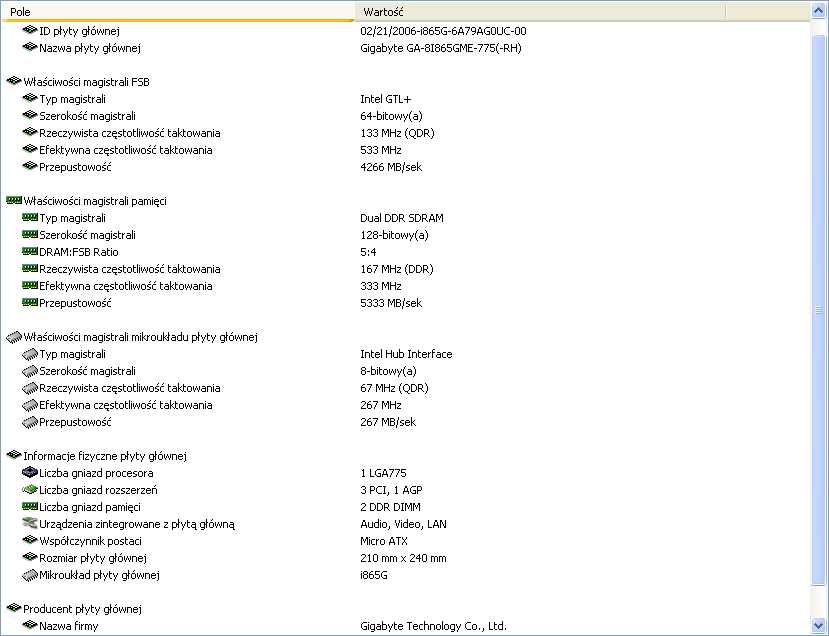Click the memory icon beside DRAM:FSB Ratio
Image resolution: width=829 pixels, height=636 pixels.
pyautogui.click(x=30, y=251)
